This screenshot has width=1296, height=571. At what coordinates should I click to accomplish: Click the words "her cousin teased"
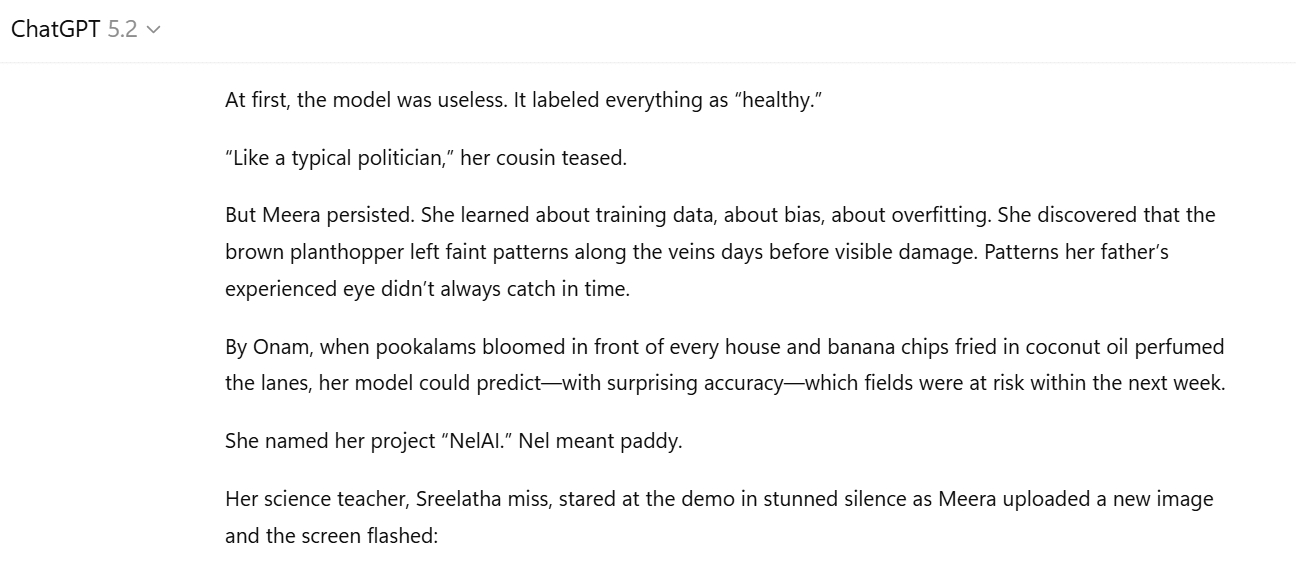coord(543,158)
